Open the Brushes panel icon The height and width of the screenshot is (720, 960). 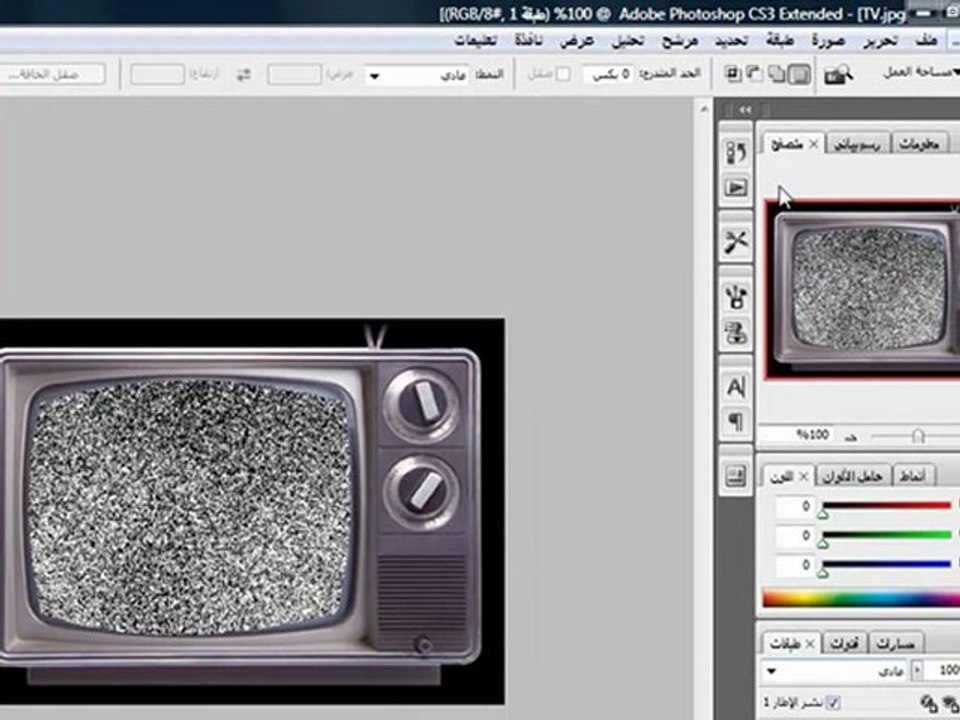[736, 297]
